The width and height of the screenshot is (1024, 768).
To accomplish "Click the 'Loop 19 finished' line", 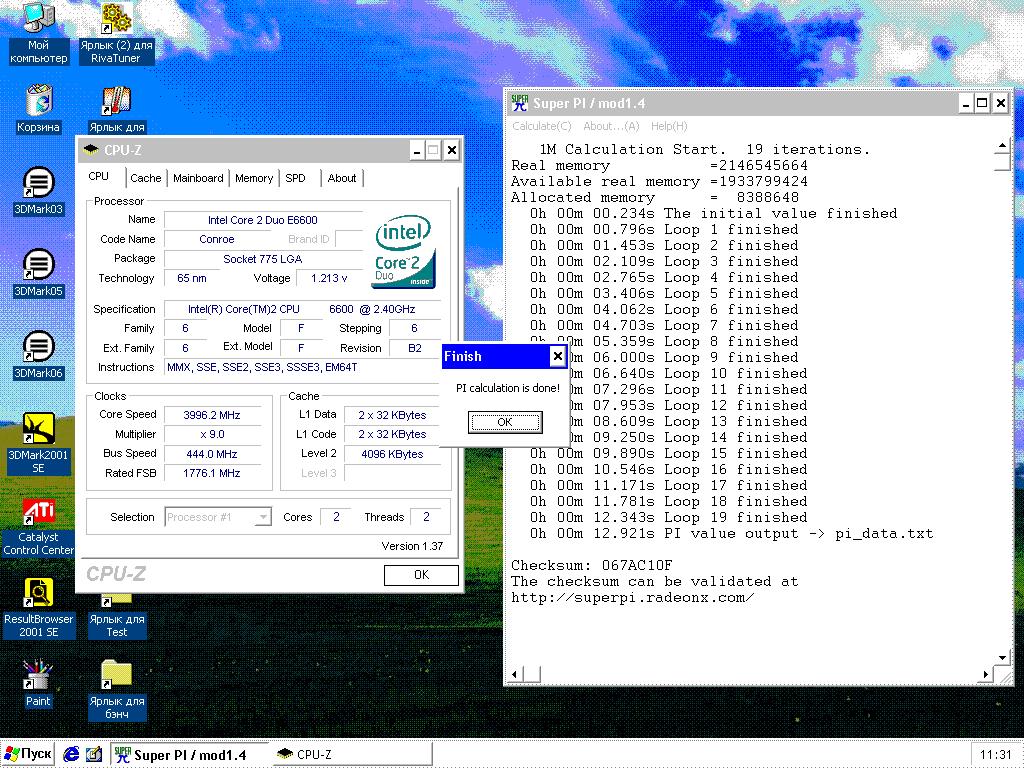I will (x=668, y=517).
